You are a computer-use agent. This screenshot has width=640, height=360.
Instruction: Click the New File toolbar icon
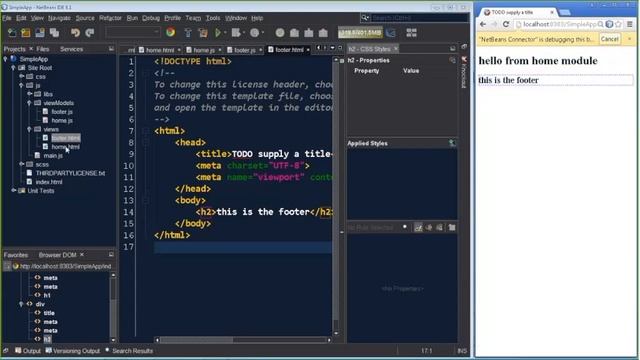[x=12, y=33]
